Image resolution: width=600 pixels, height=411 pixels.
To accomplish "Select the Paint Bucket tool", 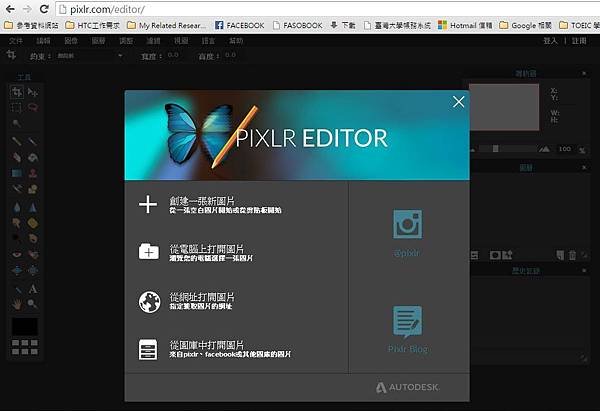I will [x=33, y=157].
